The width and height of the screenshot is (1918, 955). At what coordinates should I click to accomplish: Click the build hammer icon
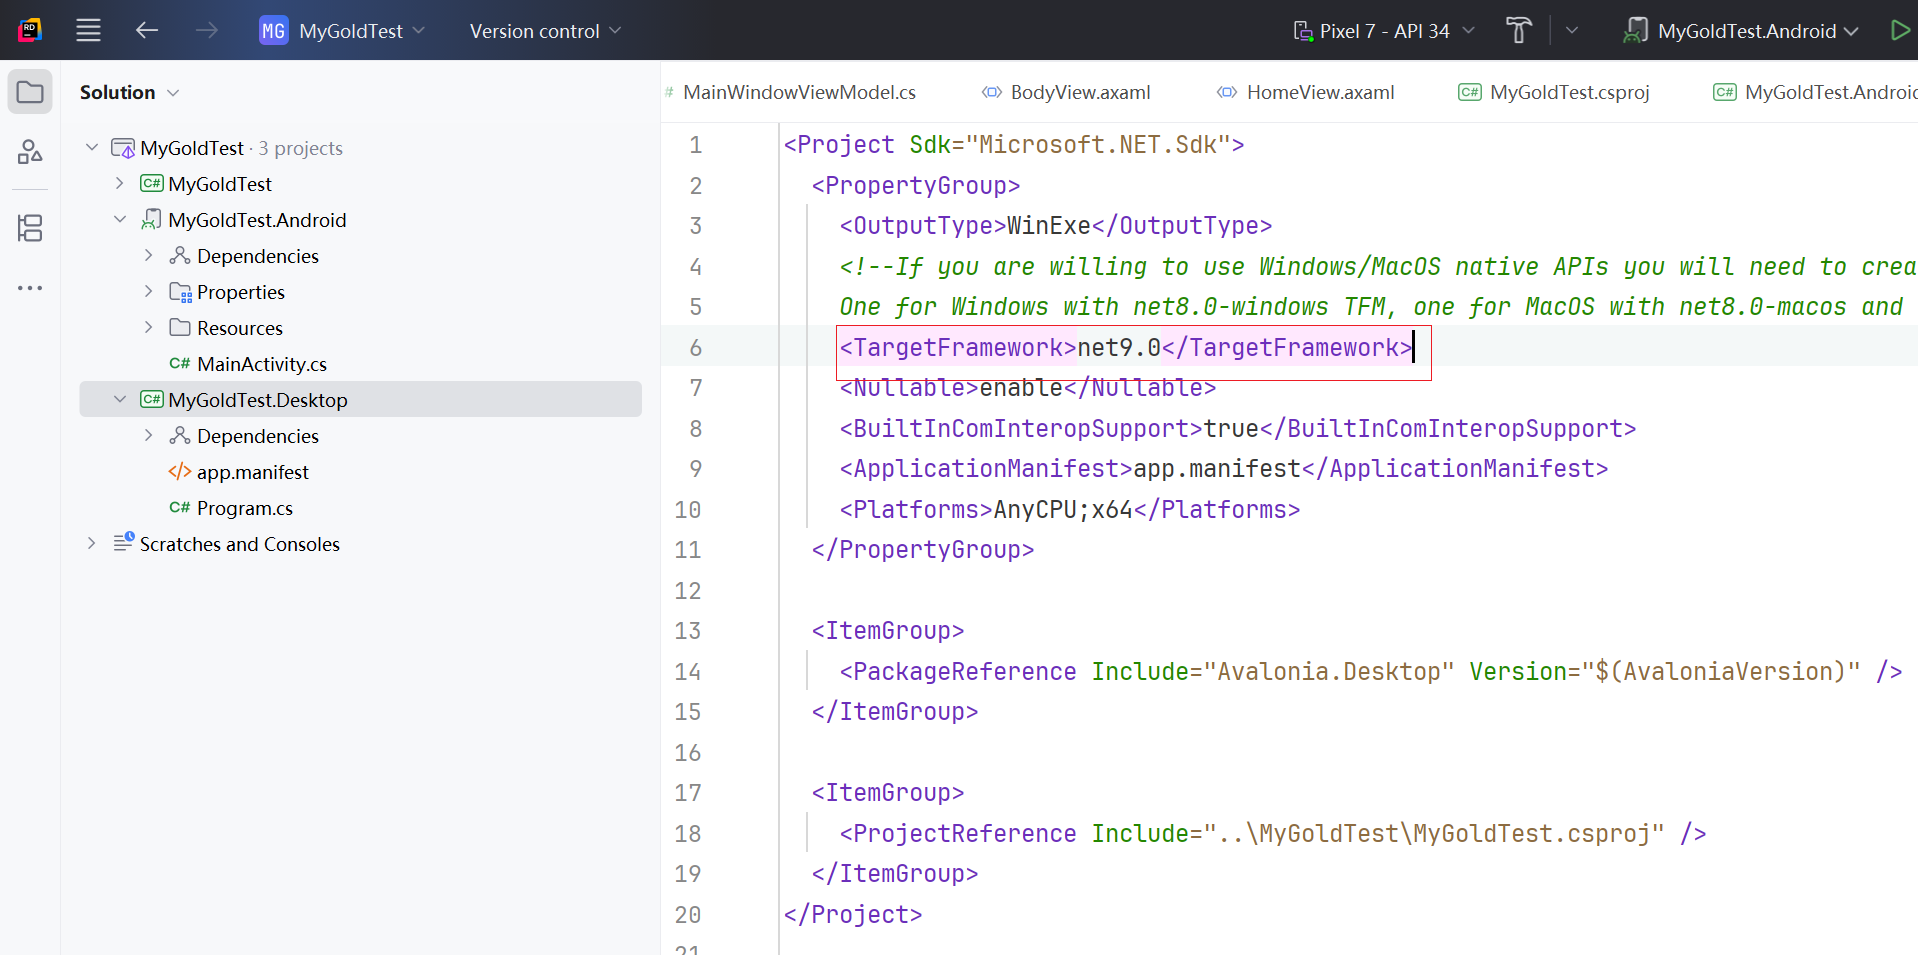point(1518,31)
